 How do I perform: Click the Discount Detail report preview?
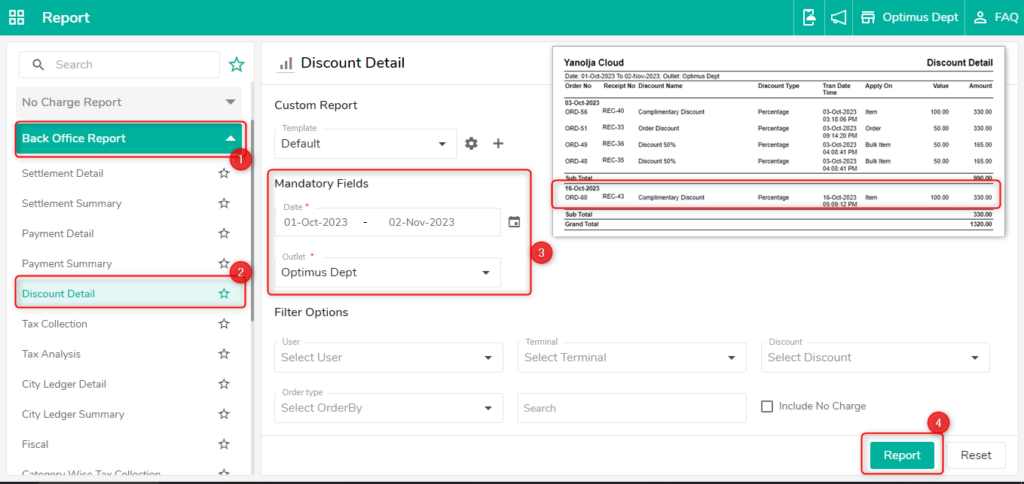pos(778,141)
